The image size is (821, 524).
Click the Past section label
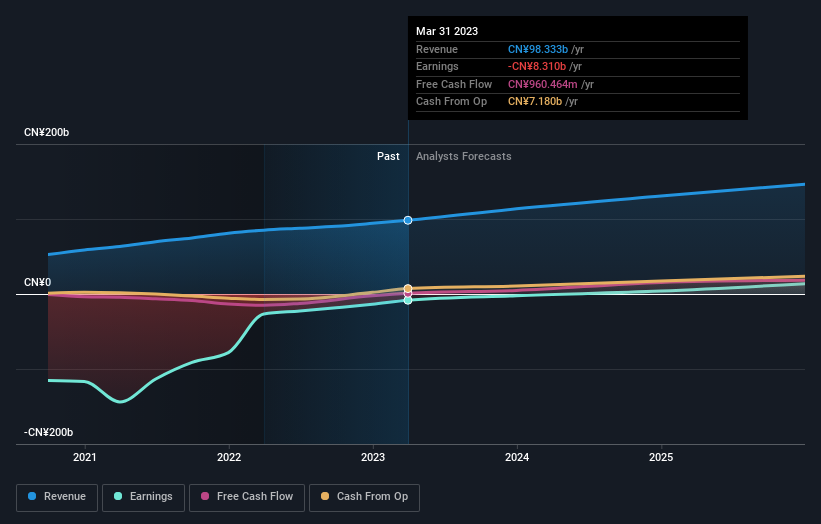(x=388, y=157)
